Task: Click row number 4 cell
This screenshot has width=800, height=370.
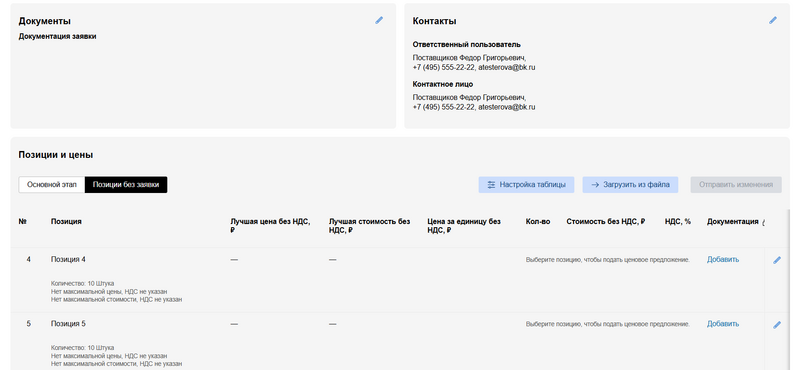Action: coord(29,259)
